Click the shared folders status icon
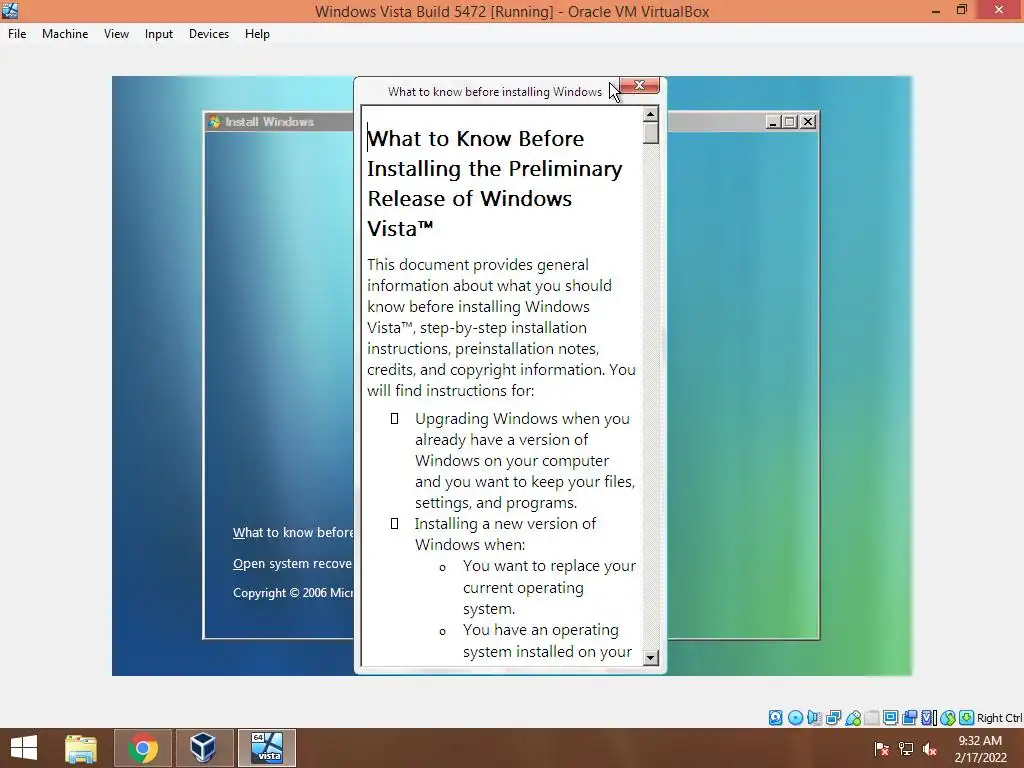The image size is (1024, 768). coord(872,718)
